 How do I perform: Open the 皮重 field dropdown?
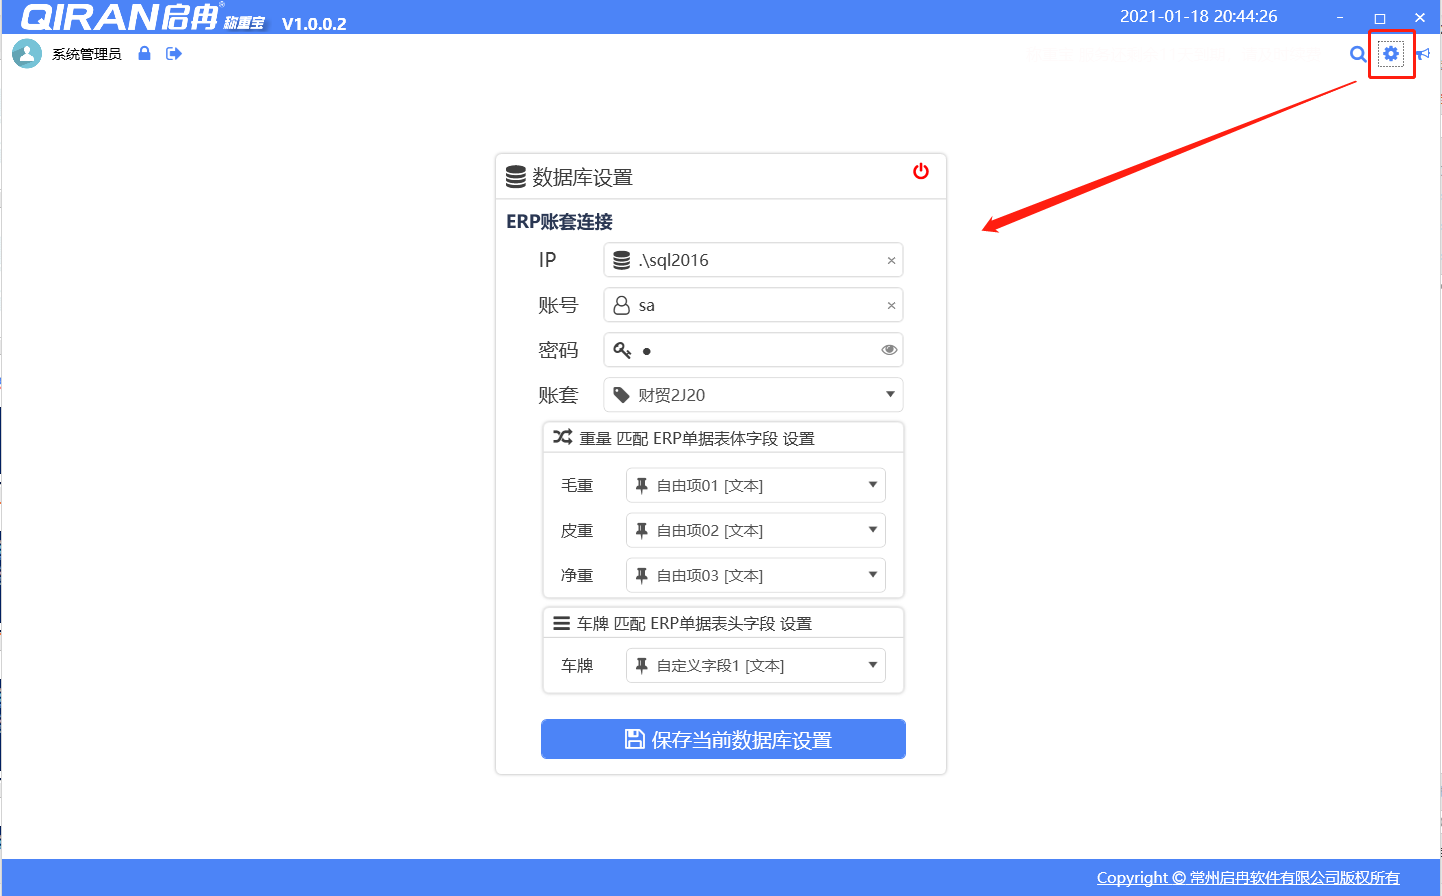pyautogui.click(x=872, y=530)
